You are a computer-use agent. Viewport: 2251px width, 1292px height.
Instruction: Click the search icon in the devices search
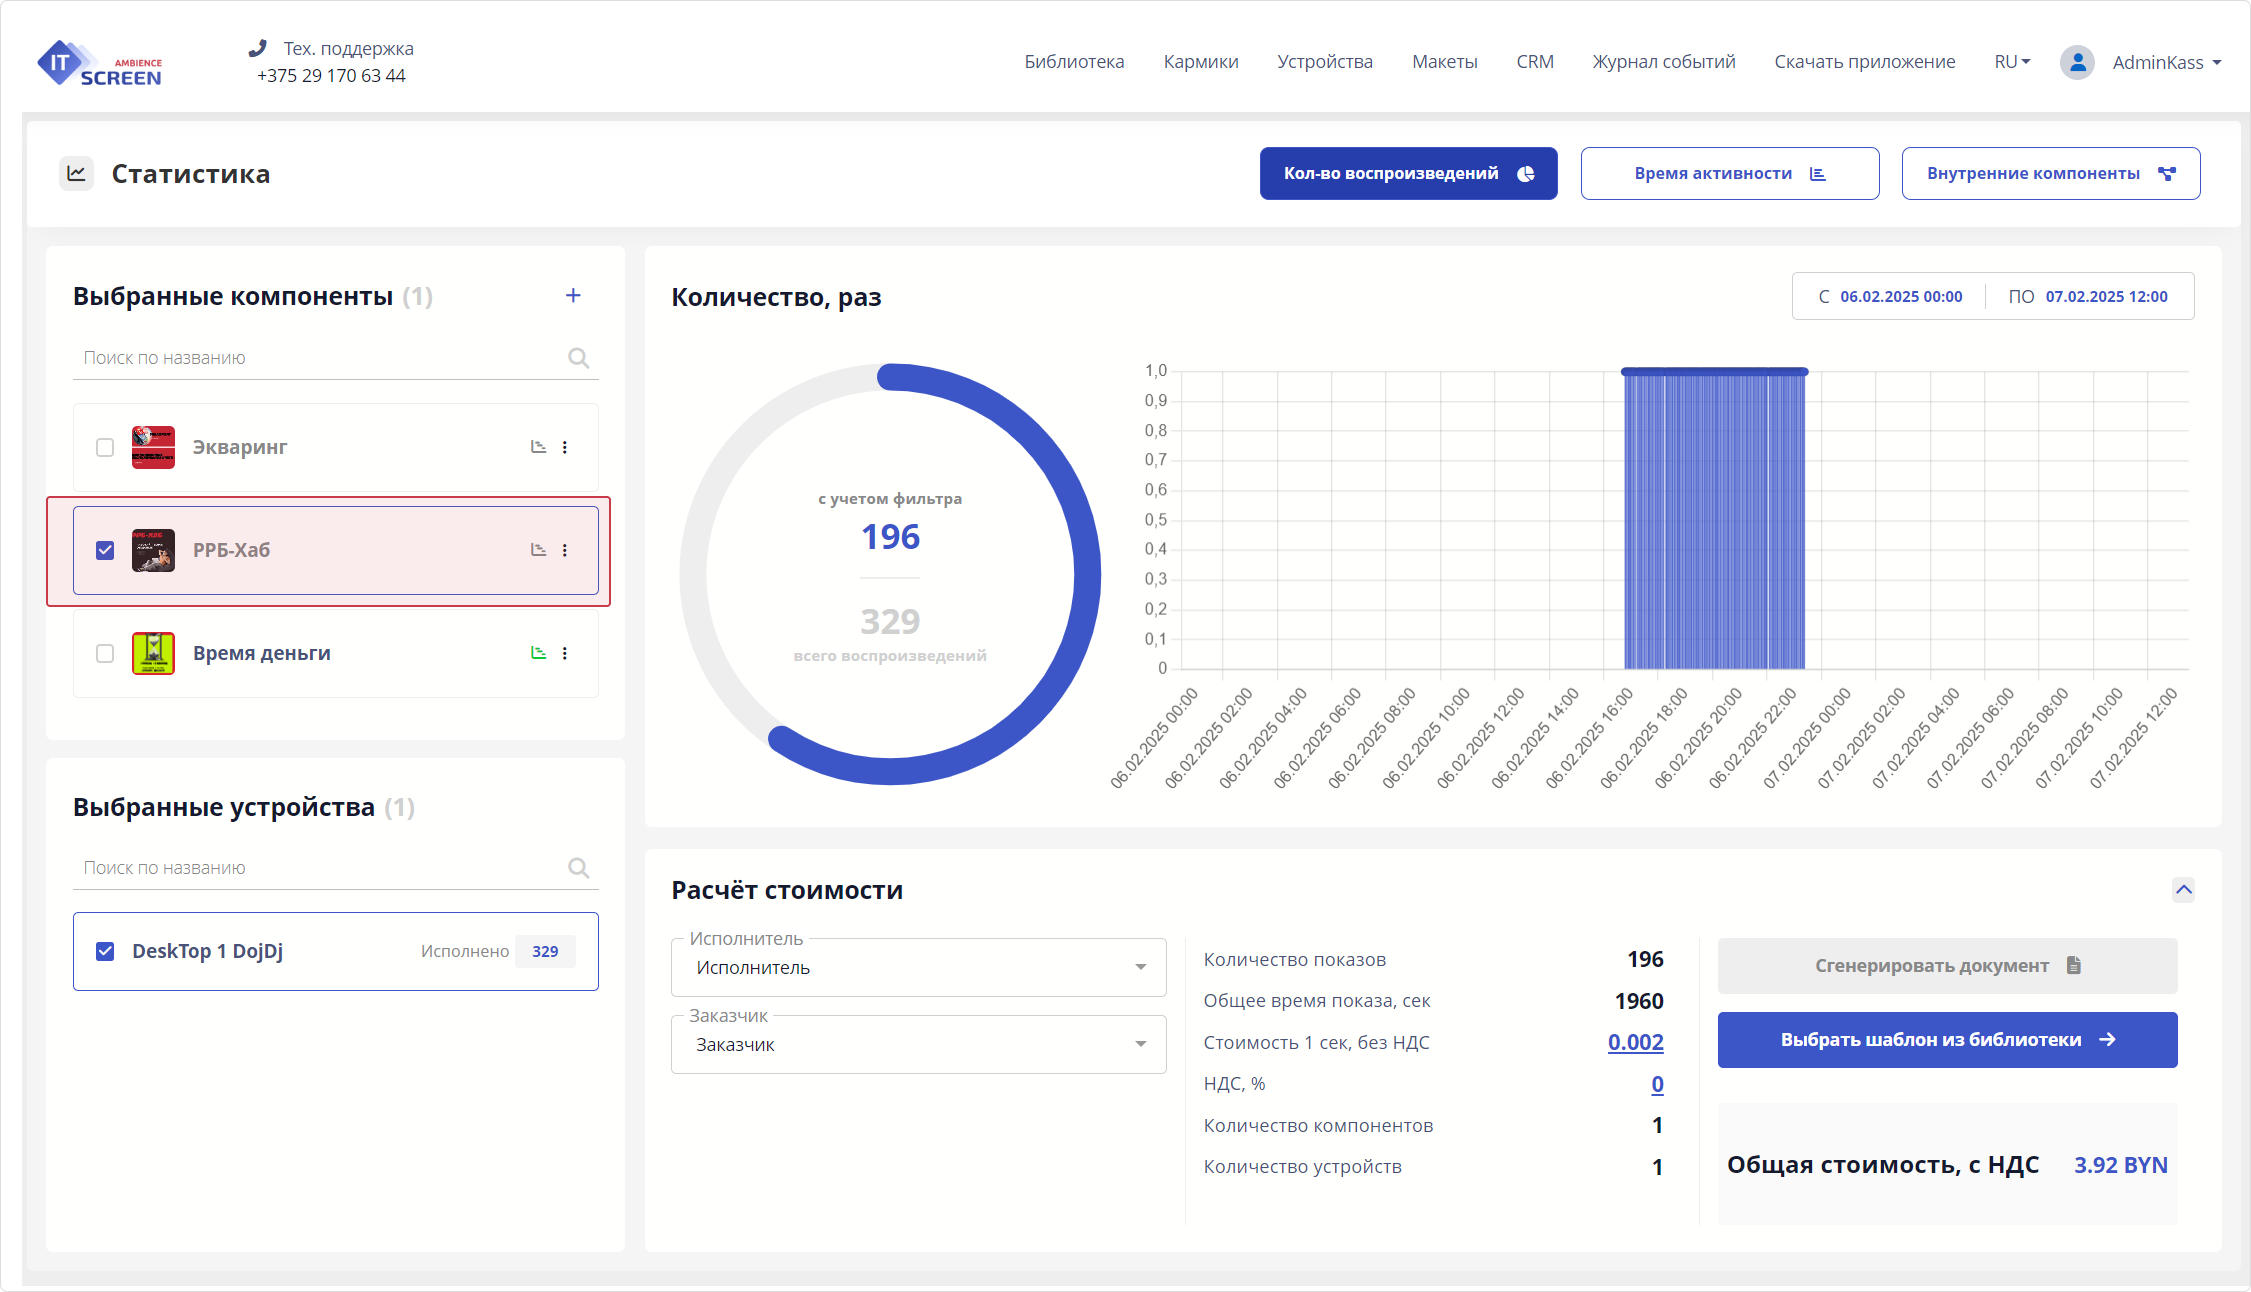click(578, 868)
